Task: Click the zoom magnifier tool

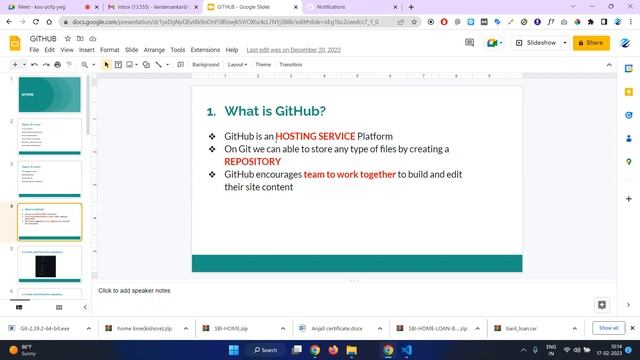Action: tap(84, 64)
